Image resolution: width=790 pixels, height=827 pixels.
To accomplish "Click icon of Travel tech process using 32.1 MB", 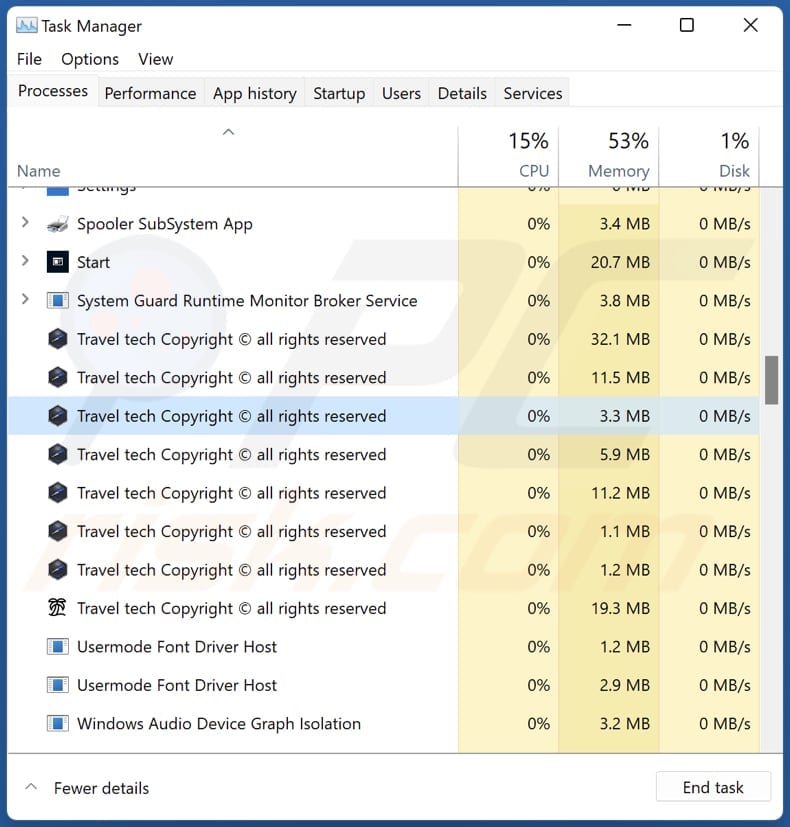I will tap(57, 339).
